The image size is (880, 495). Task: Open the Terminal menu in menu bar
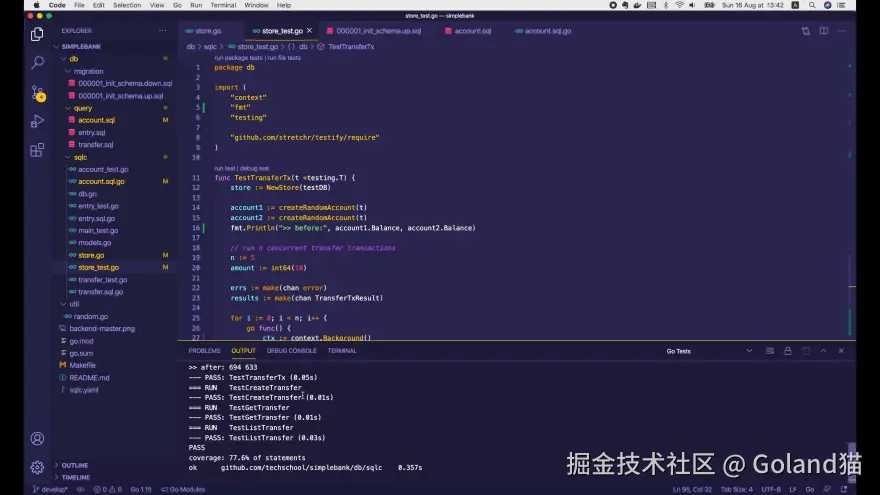[x=223, y=5]
